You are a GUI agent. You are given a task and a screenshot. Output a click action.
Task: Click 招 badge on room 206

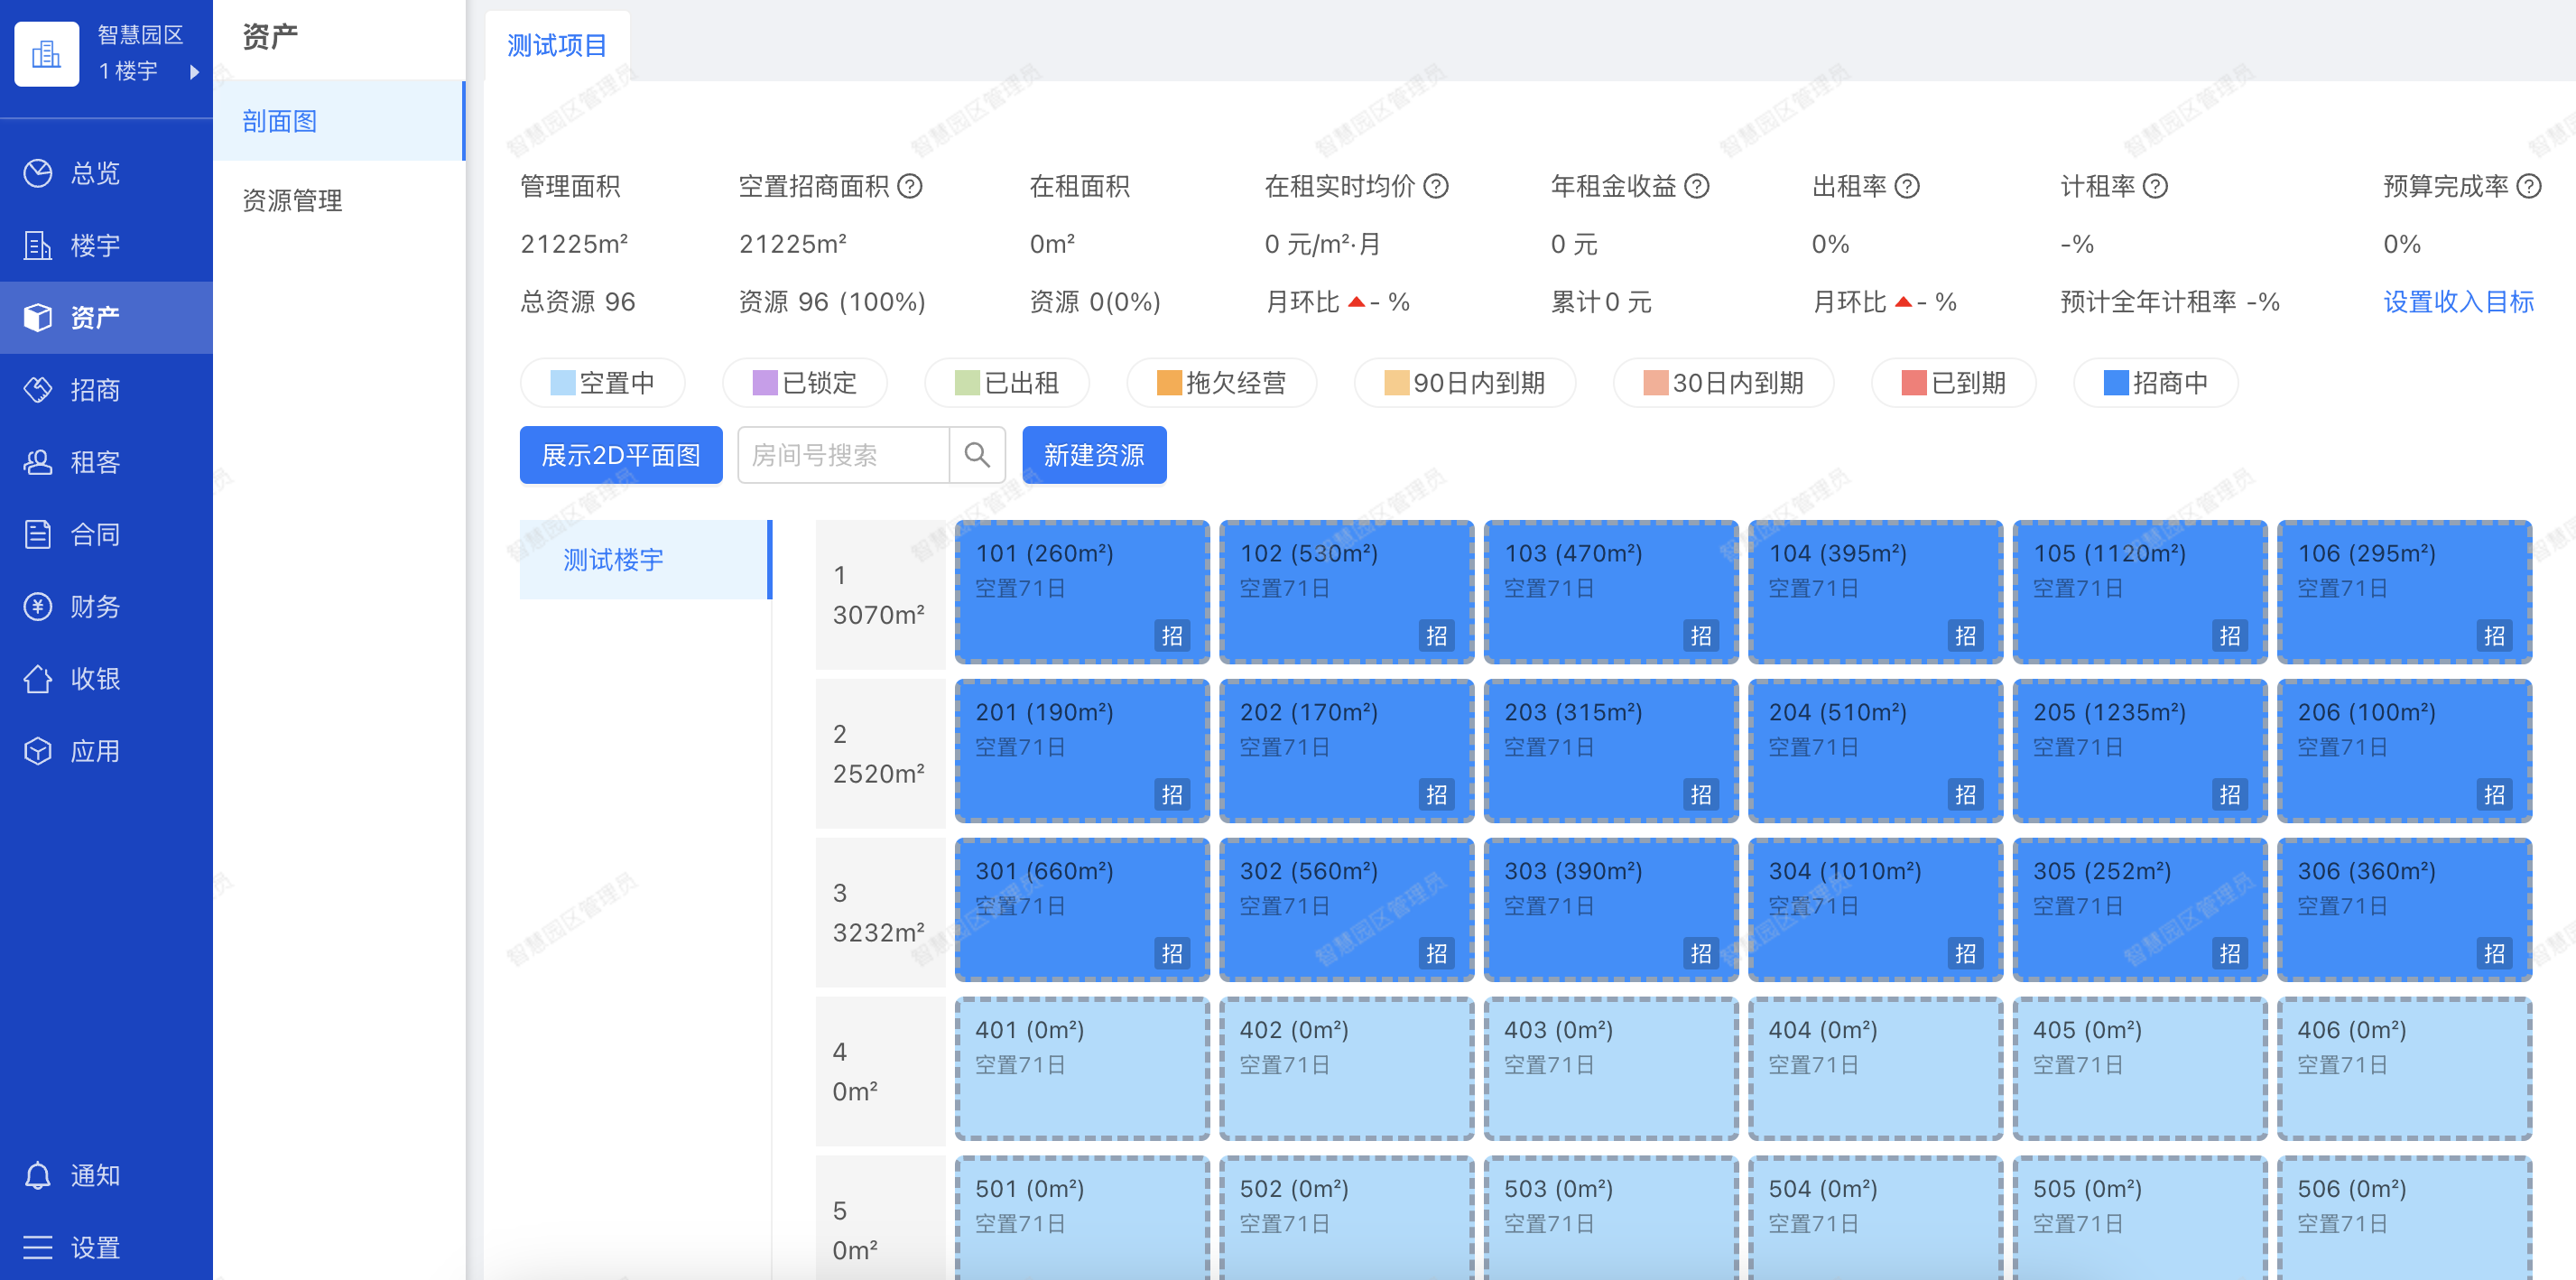[2494, 795]
